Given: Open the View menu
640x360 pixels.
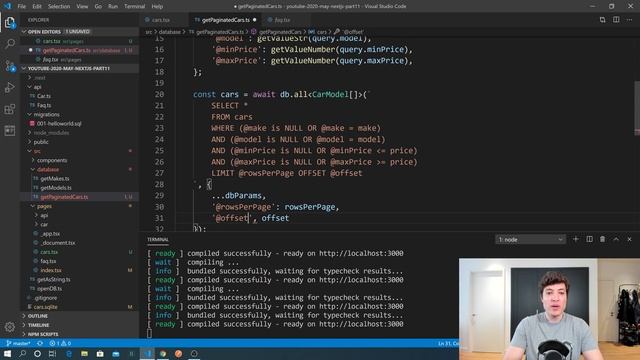Looking at the screenshot, I should (x=82, y=6).
